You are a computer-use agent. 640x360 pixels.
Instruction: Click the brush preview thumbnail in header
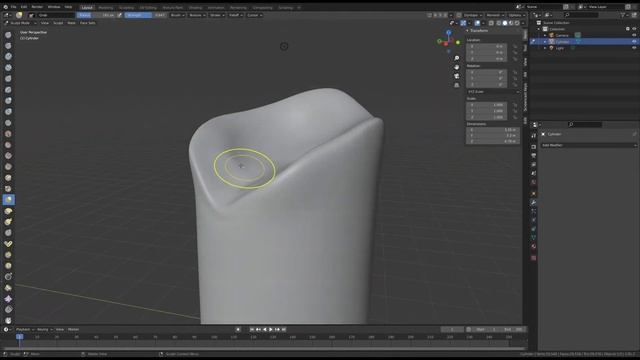tap(19, 15)
